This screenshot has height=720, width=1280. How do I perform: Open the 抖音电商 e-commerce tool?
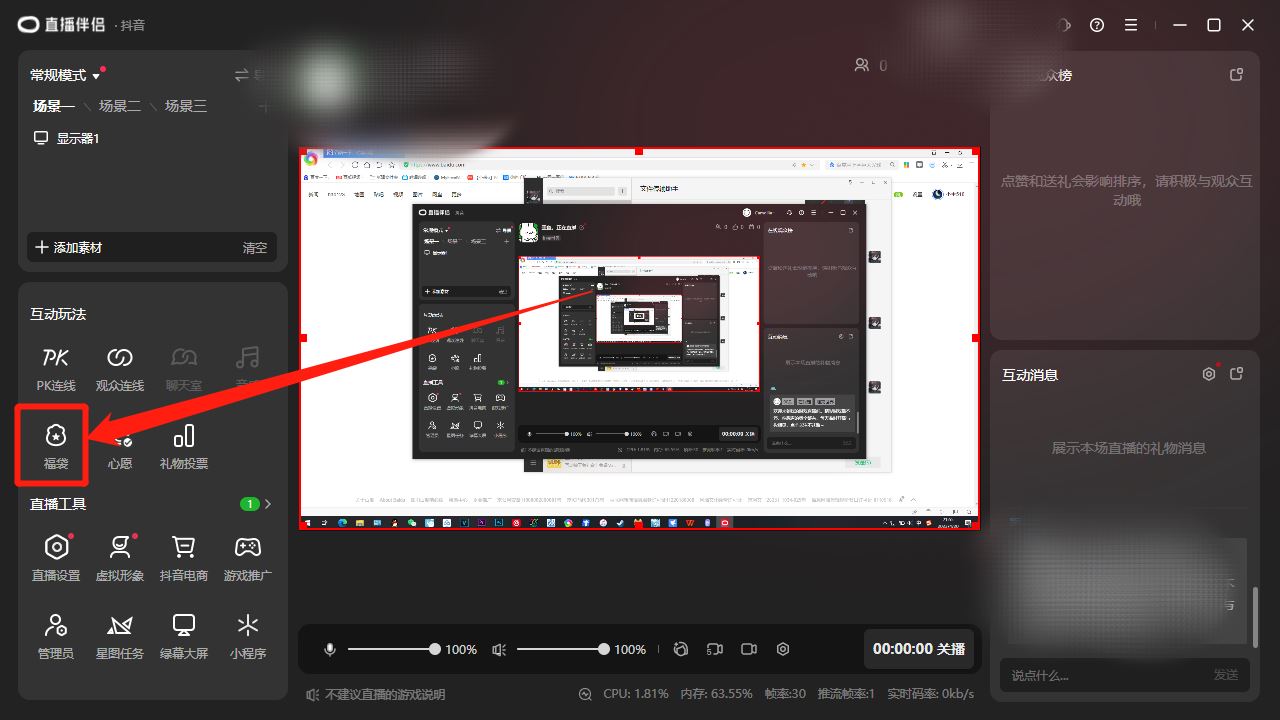[x=184, y=557]
